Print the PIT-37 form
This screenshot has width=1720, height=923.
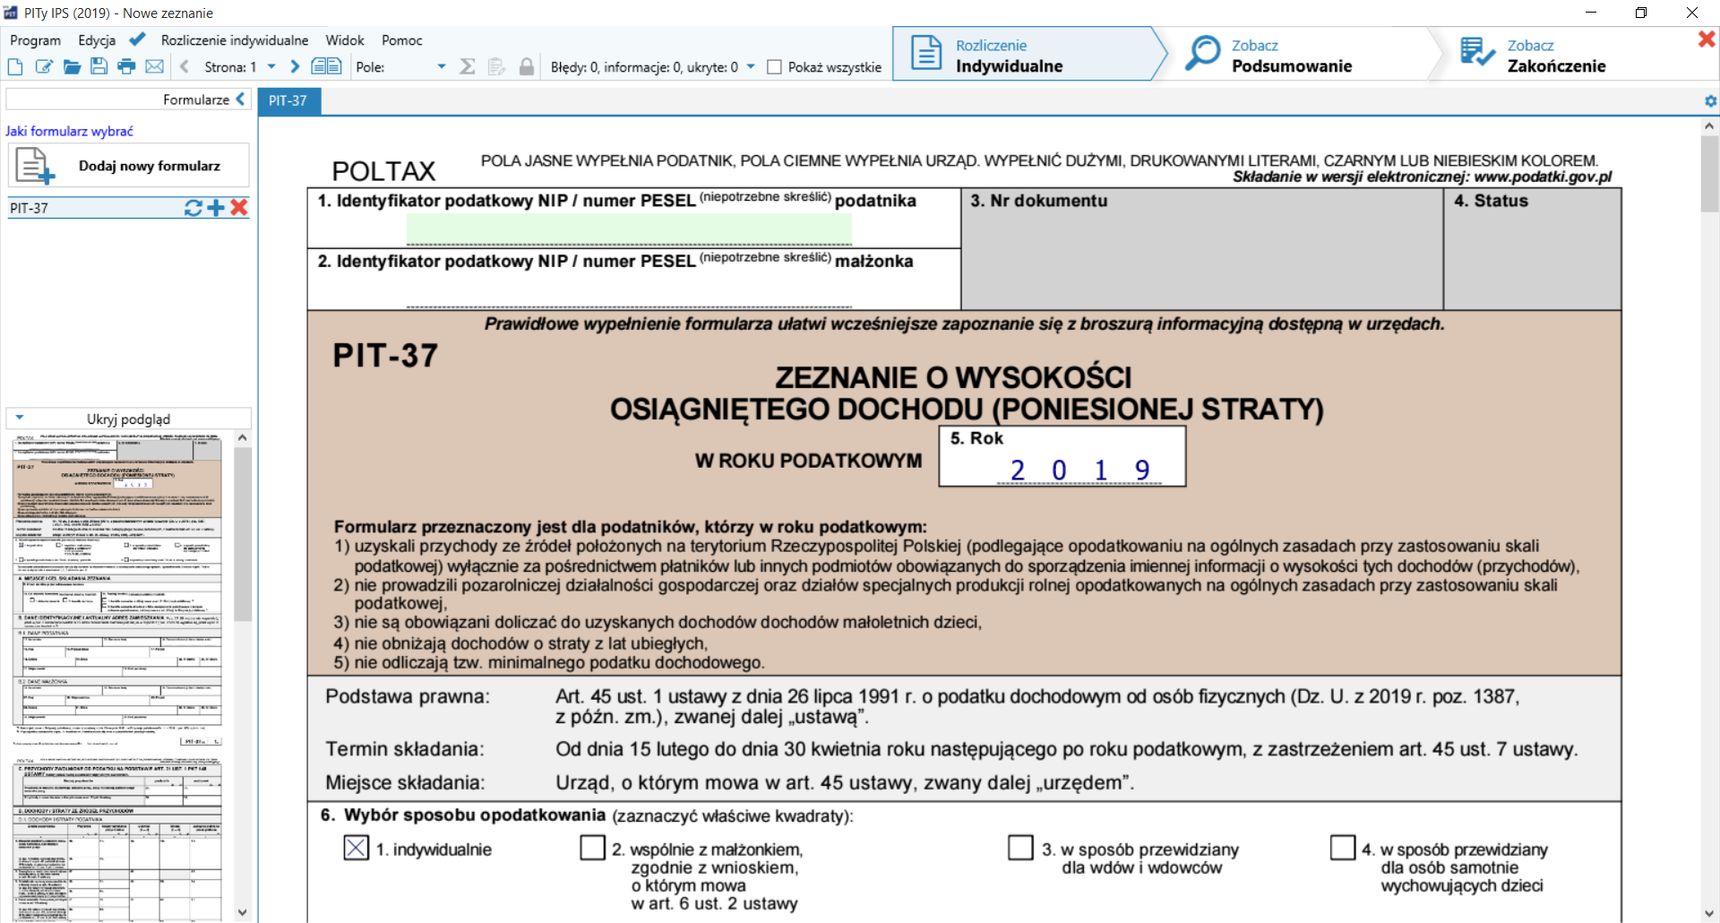[126, 67]
